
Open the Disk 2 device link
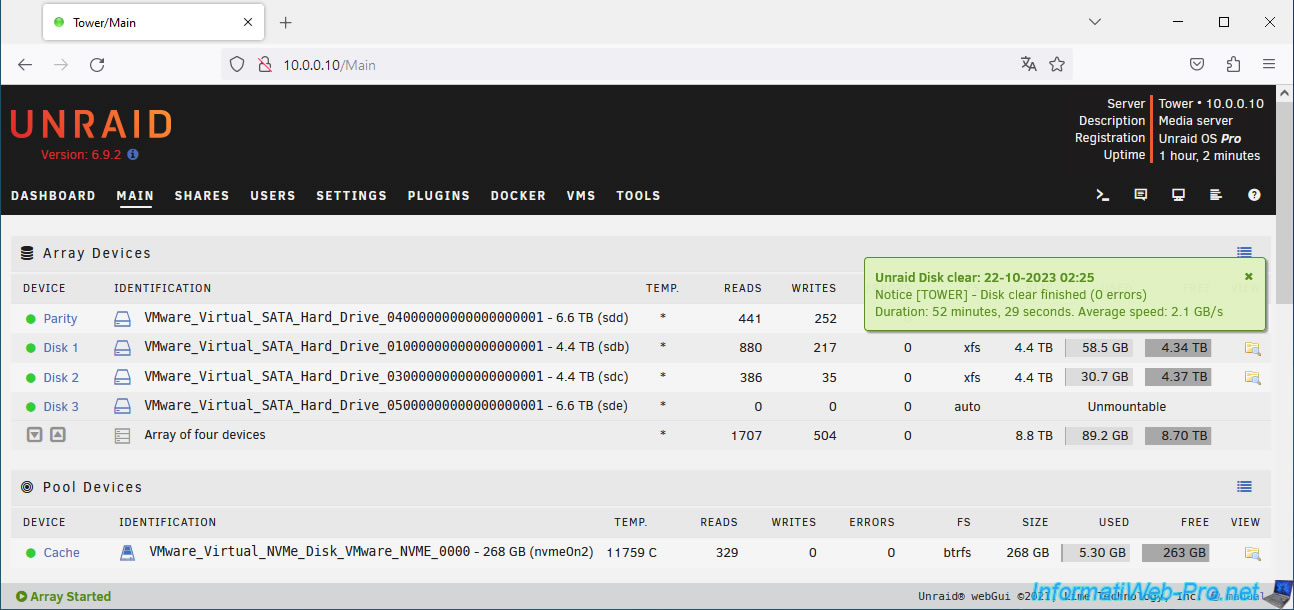point(61,378)
